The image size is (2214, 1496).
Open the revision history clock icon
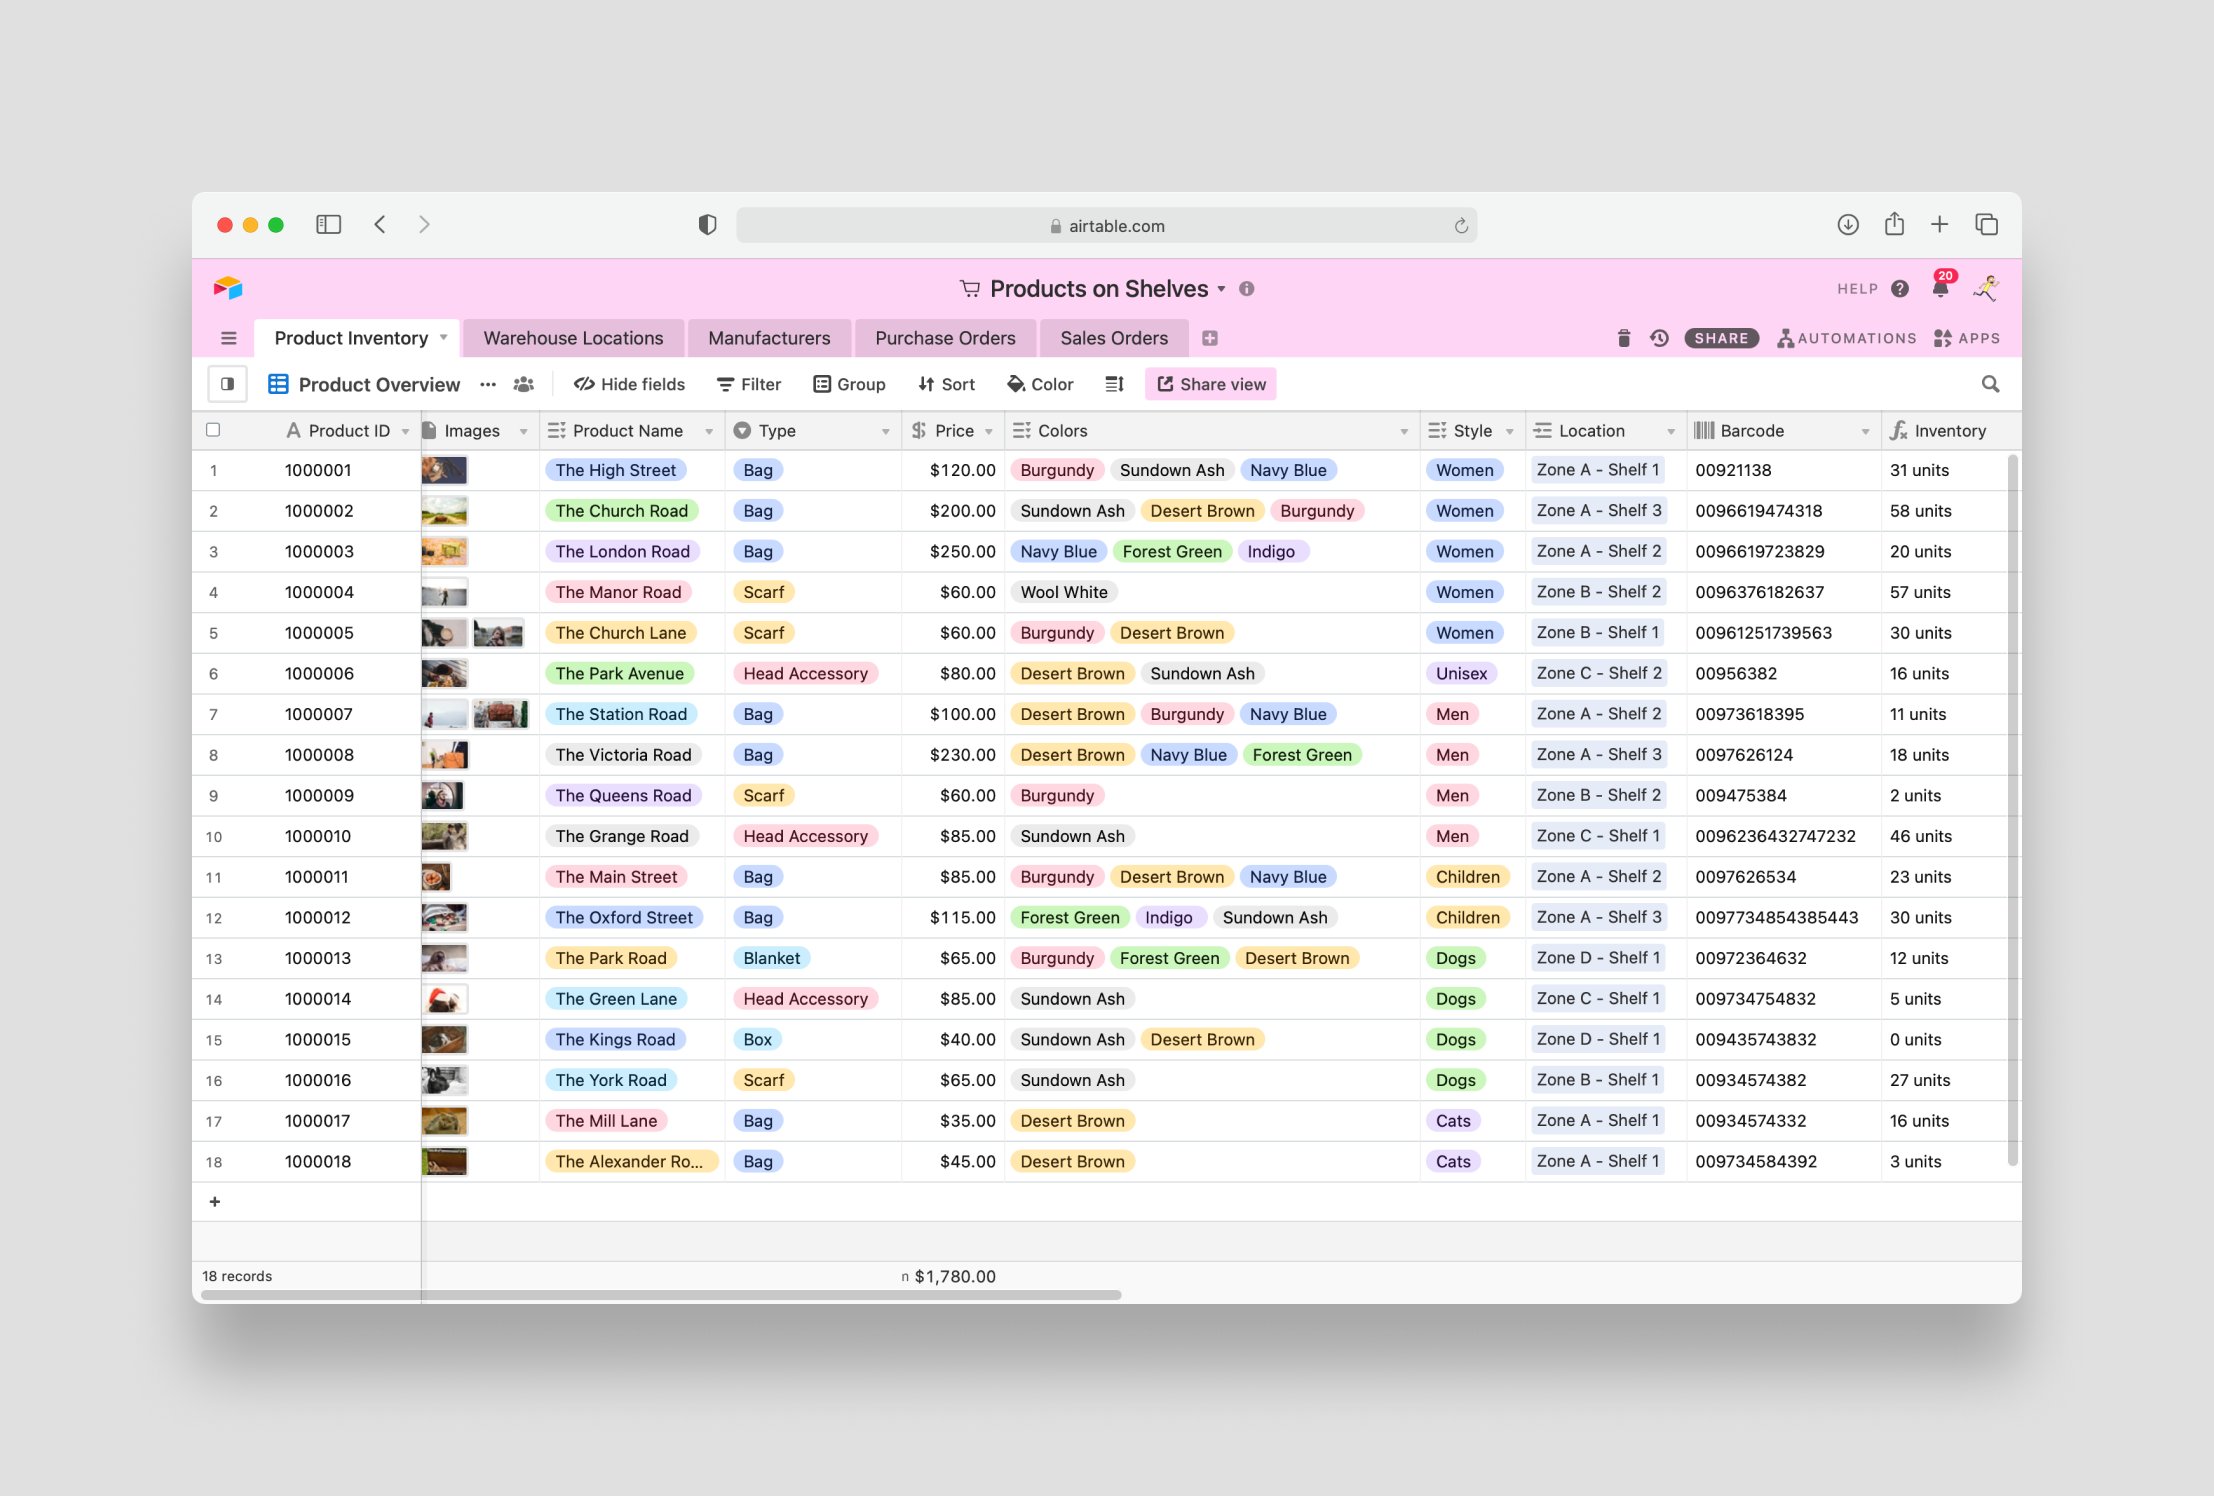coord(1659,338)
